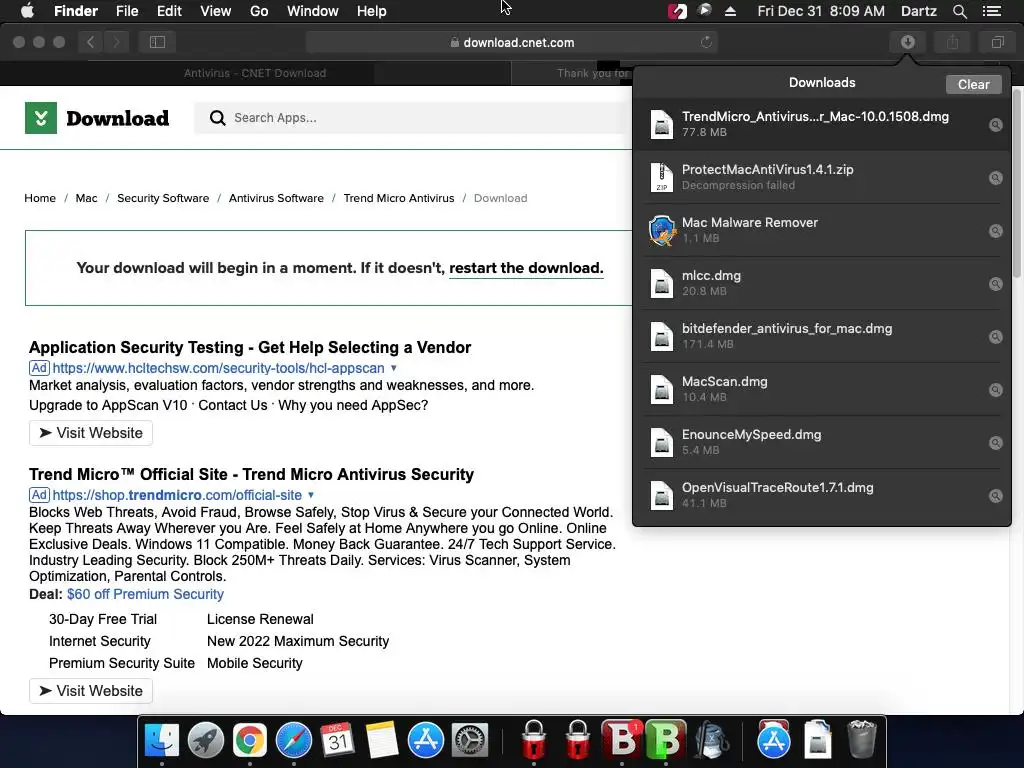Open Safari Downloads toolbar button
The image size is (1024, 768).
tap(908, 42)
